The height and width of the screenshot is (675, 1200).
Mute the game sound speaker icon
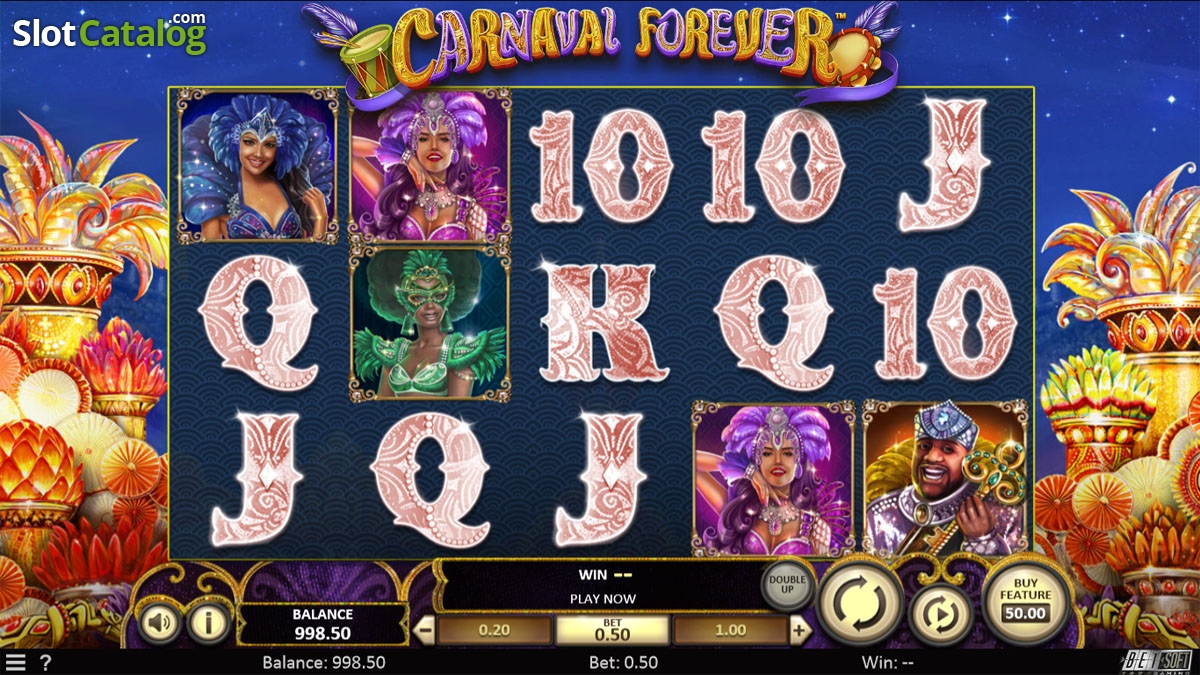click(159, 623)
